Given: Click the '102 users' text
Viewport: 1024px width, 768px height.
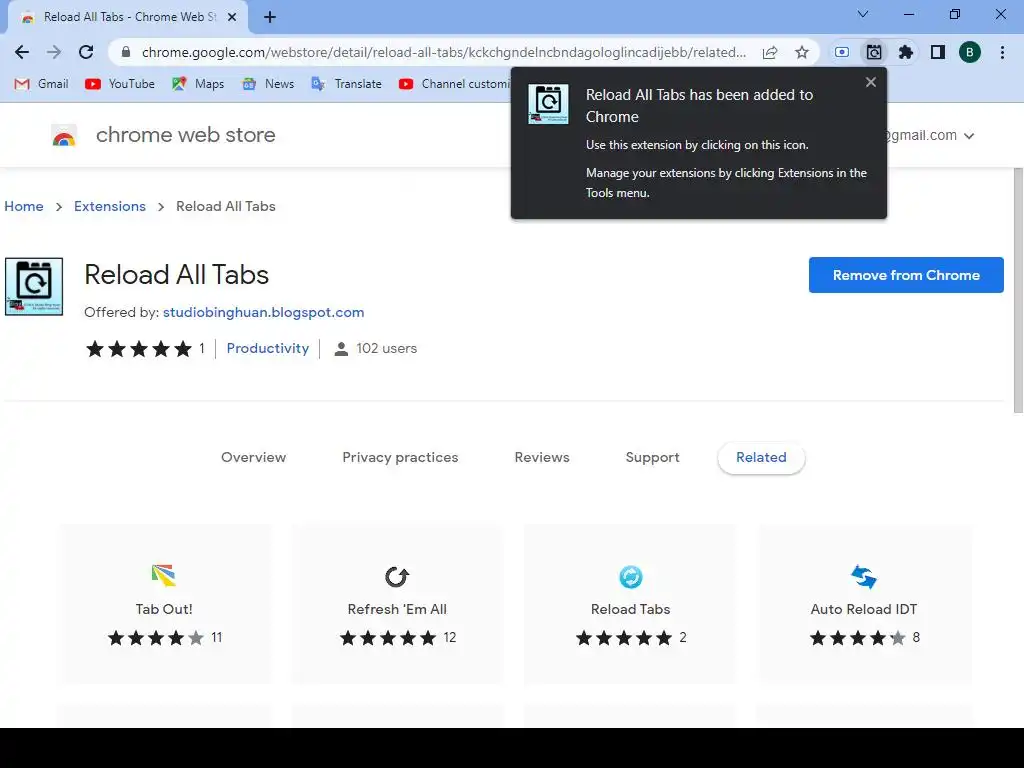Looking at the screenshot, I should point(386,349).
